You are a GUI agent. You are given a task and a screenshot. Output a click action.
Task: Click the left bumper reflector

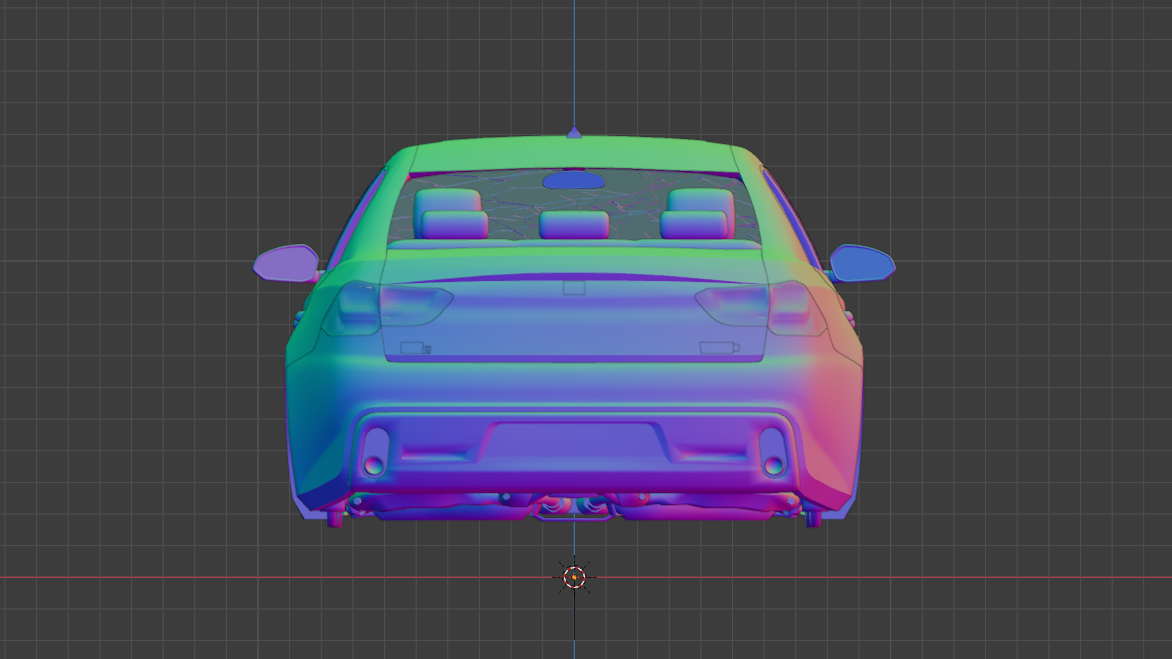pos(375,453)
